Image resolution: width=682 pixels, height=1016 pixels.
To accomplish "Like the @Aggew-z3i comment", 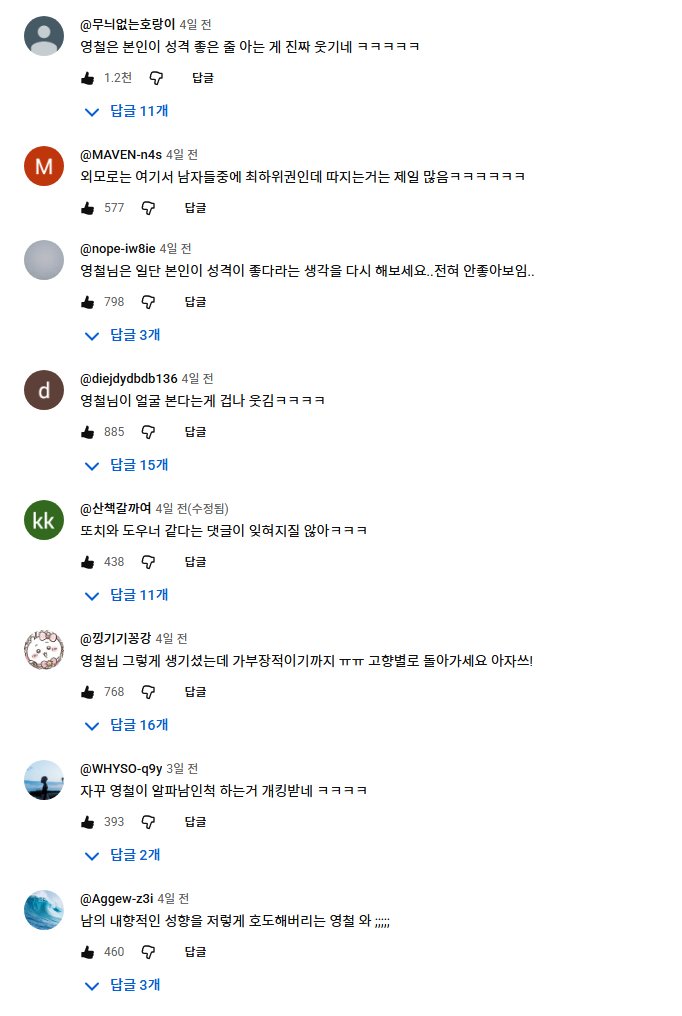I will click(88, 952).
